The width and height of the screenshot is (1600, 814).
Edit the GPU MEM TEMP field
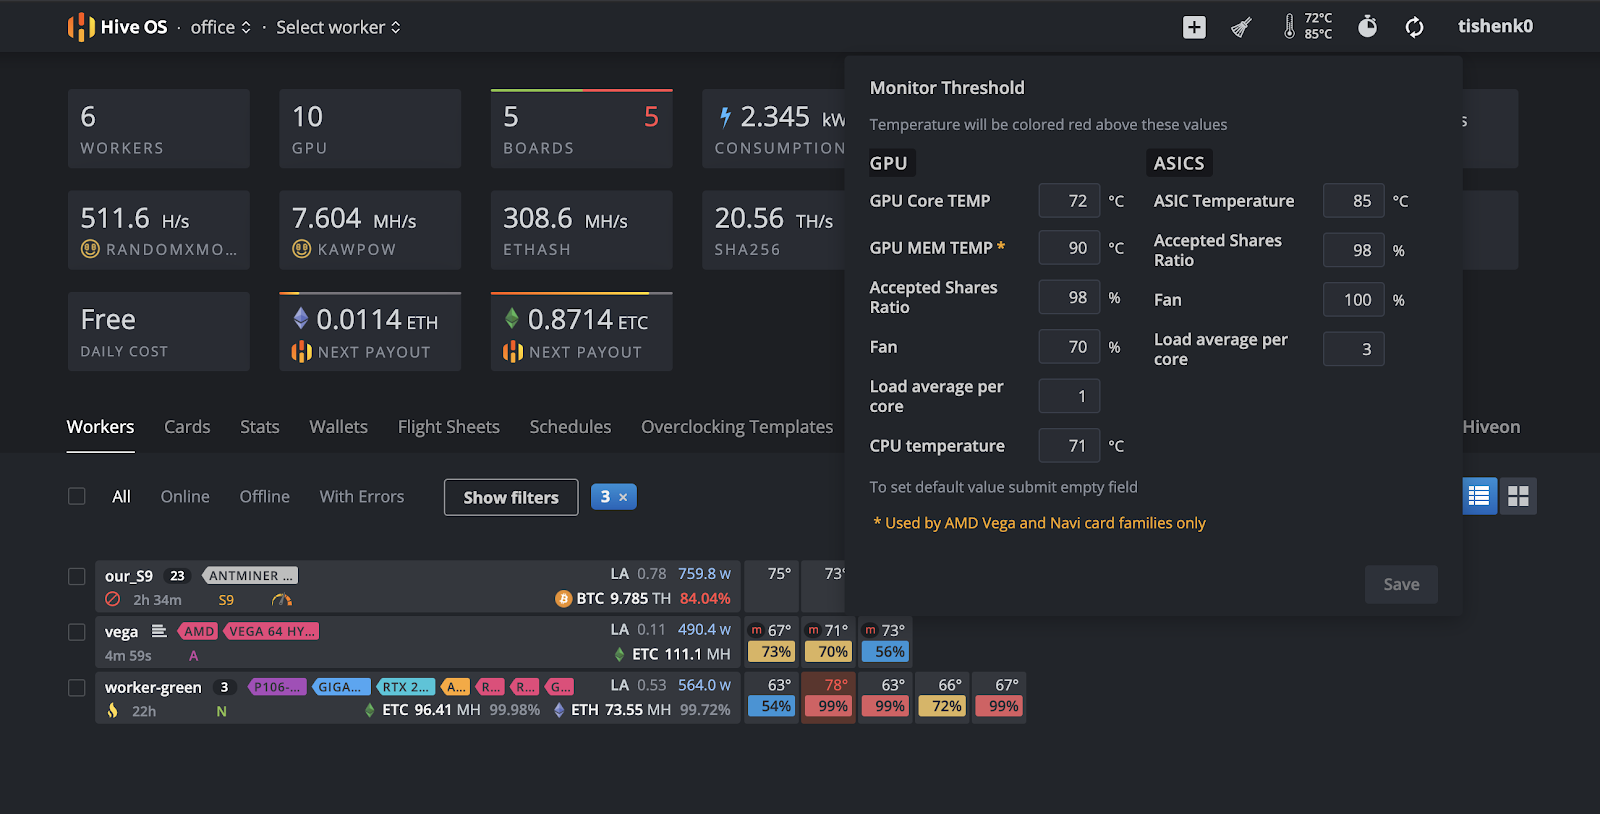pyautogui.click(x=1069, y=248)
